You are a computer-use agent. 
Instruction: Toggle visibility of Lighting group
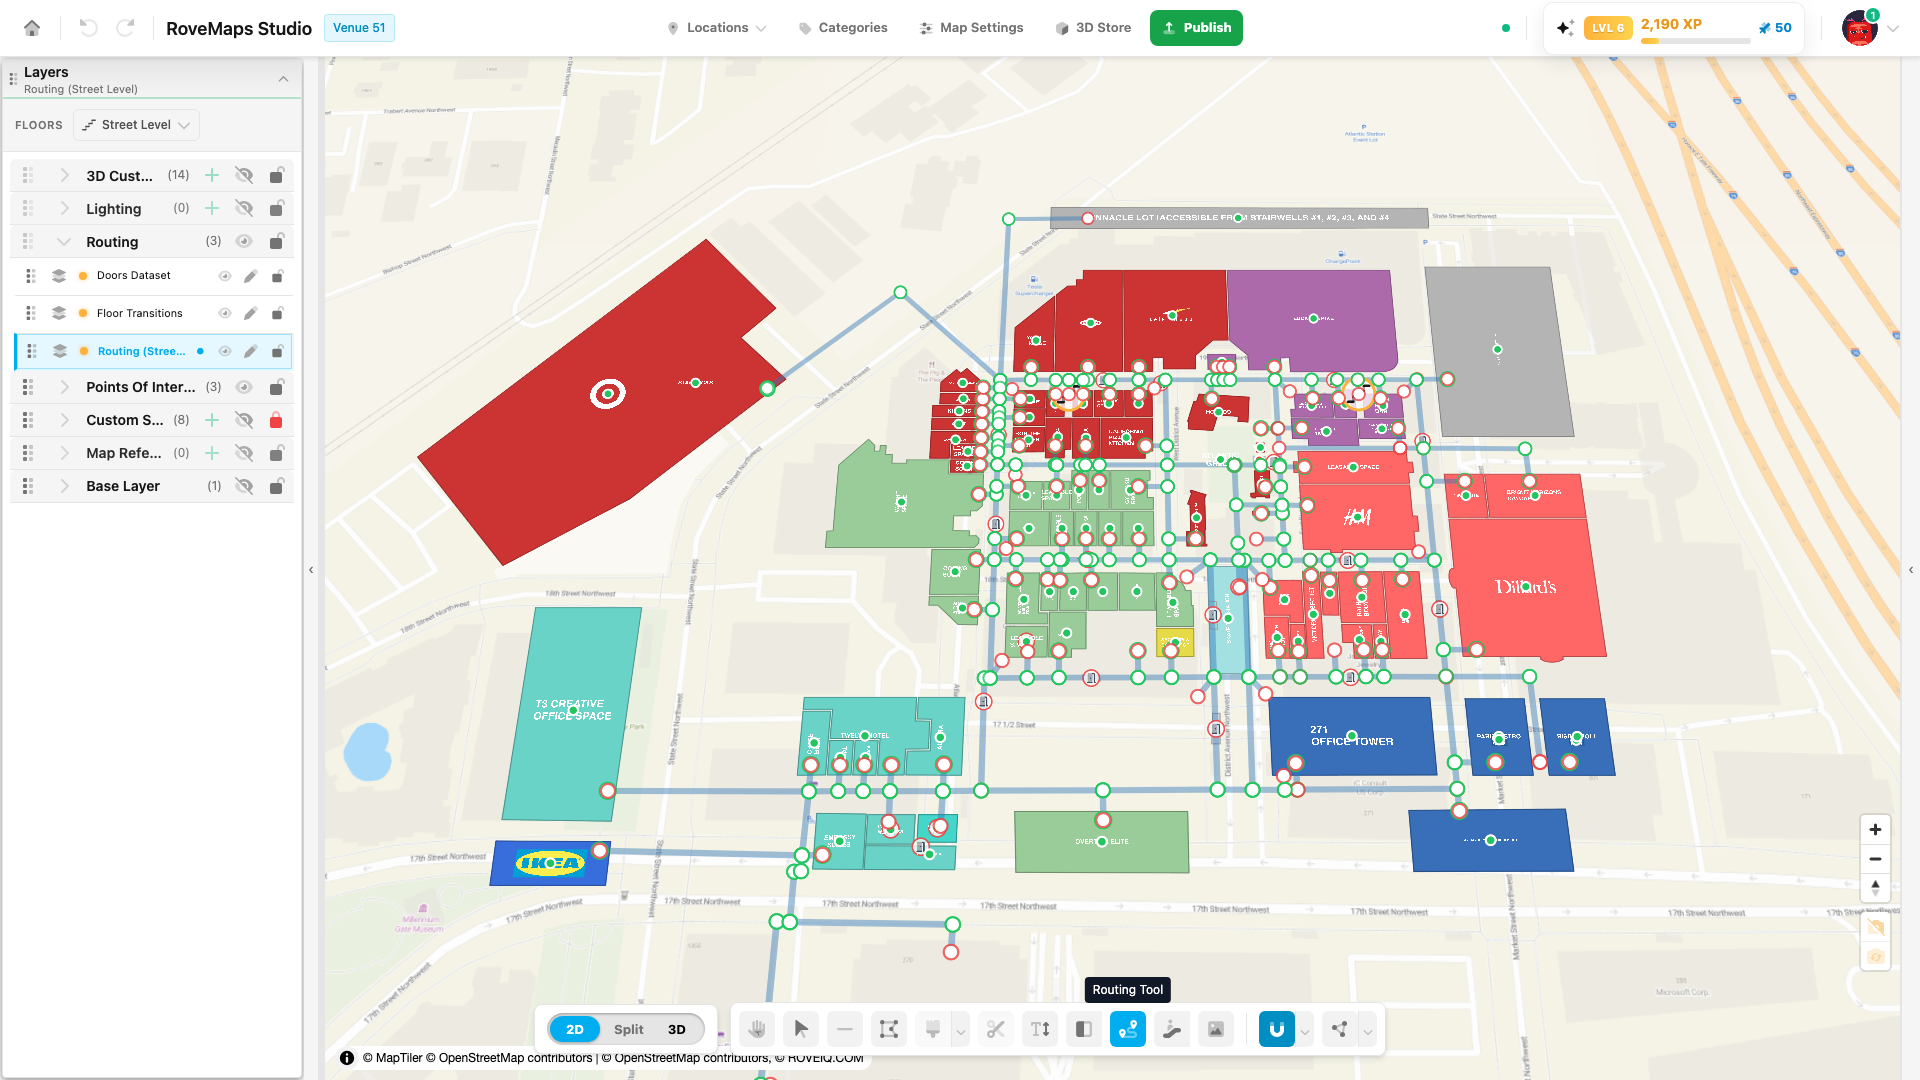(244, 208)
